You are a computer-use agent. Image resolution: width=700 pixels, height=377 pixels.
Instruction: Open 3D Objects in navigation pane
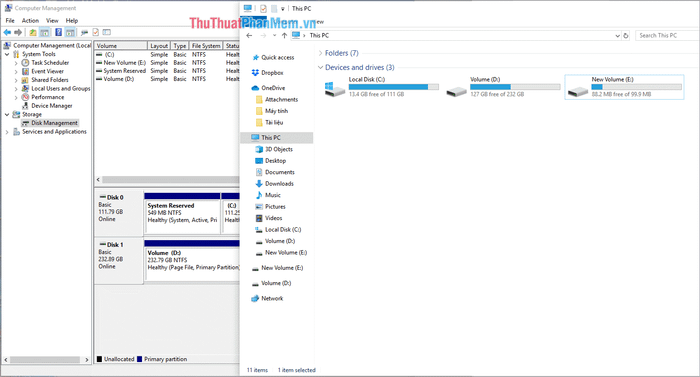(279, 149)
